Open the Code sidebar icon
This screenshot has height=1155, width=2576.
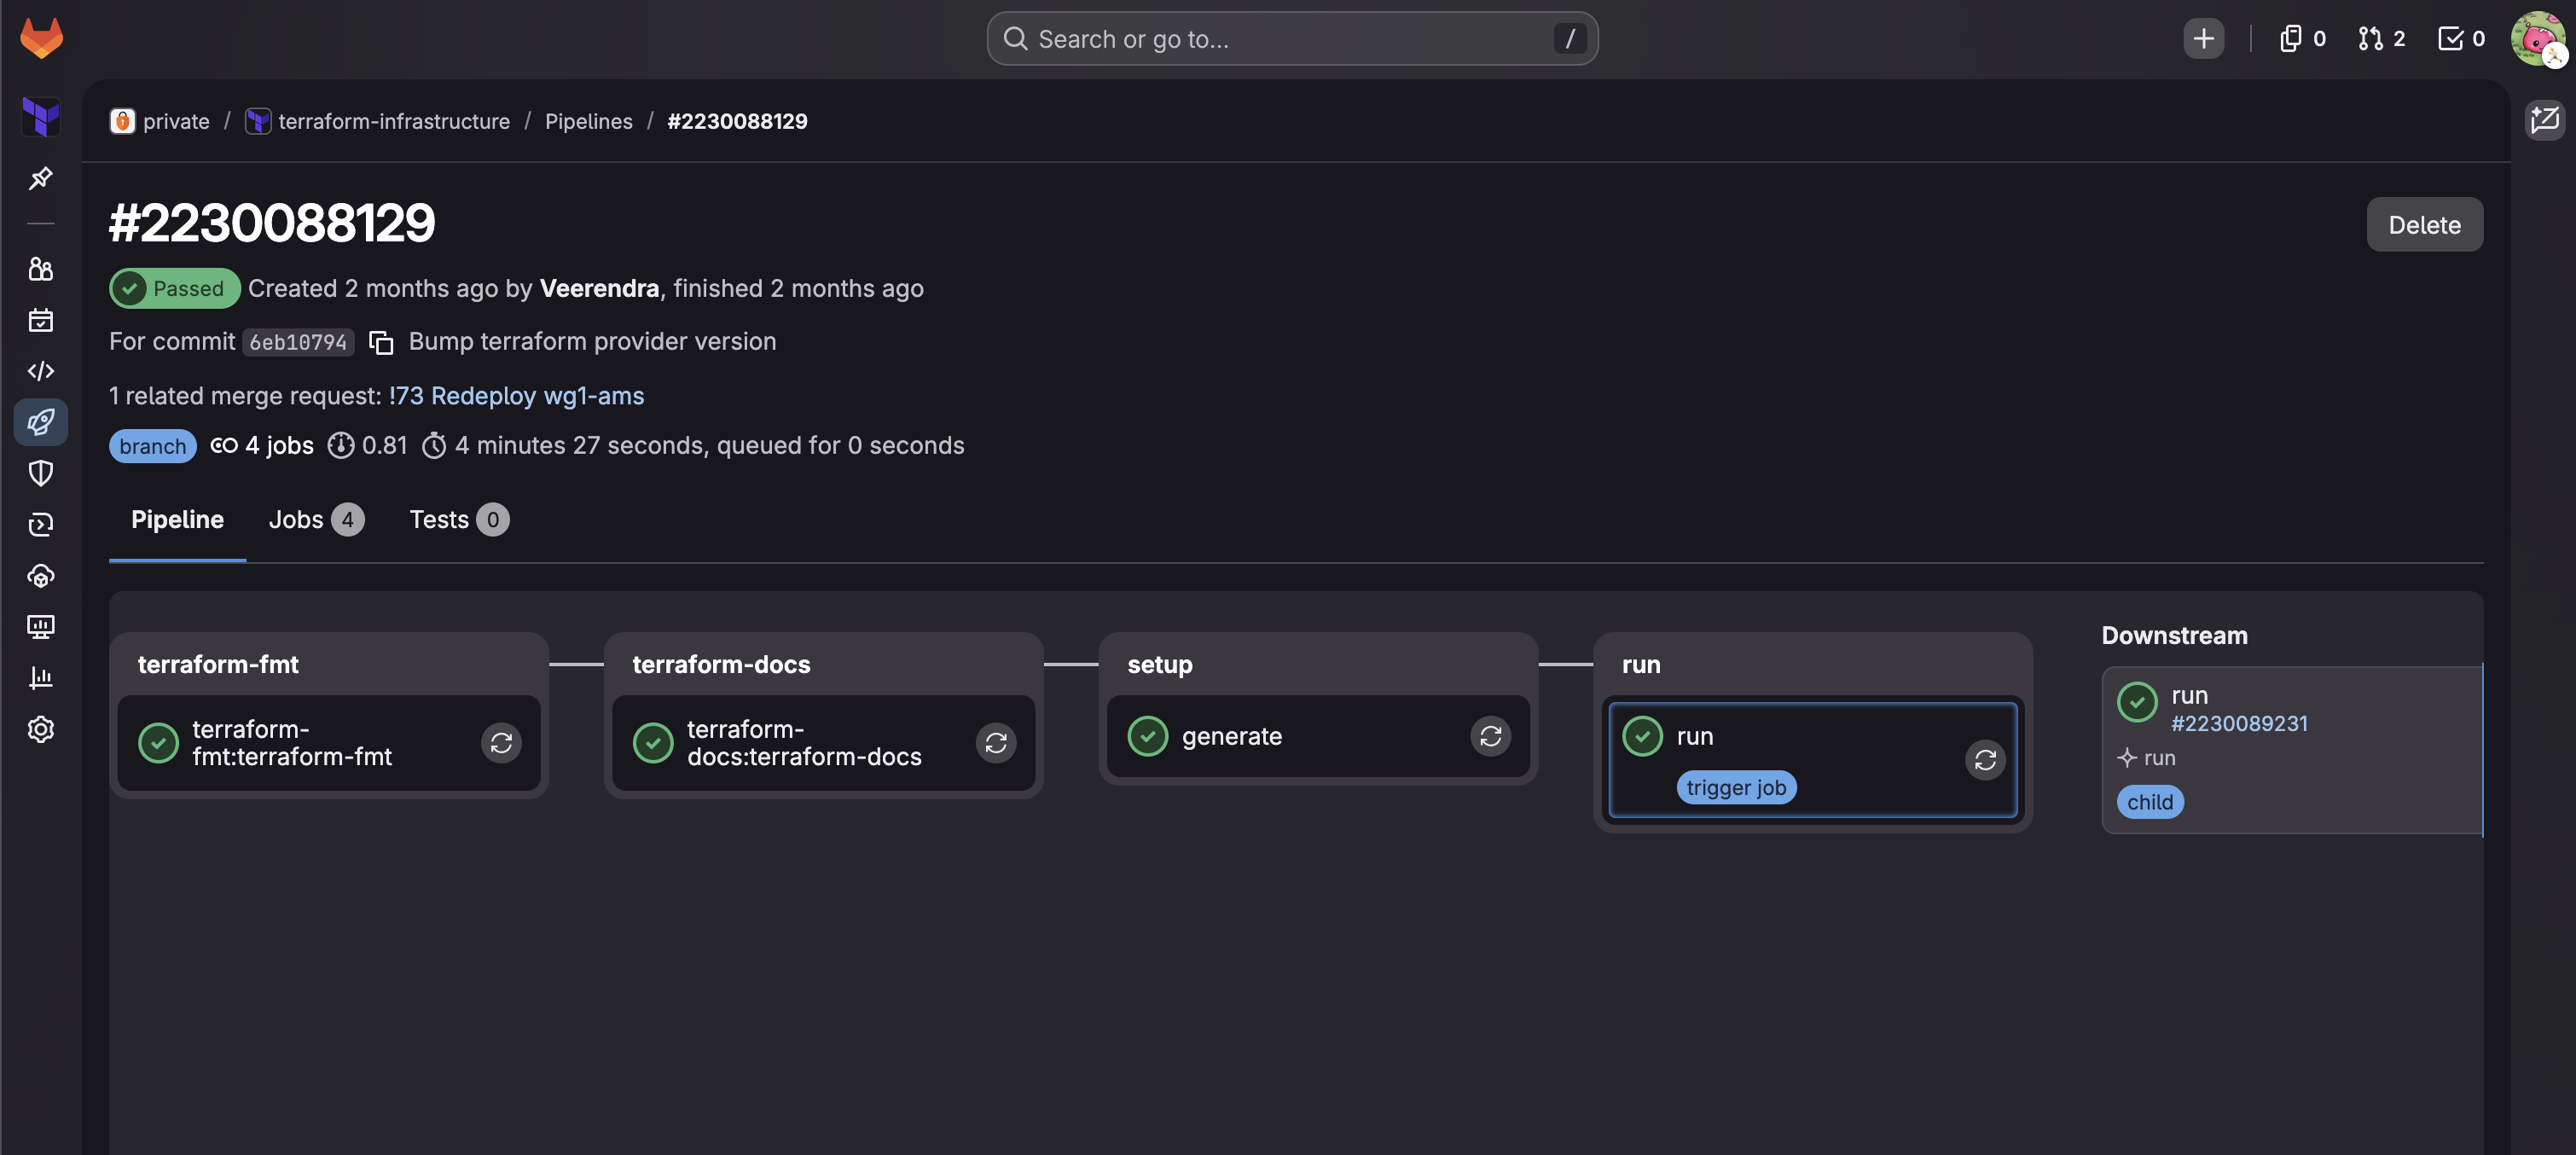41,371
